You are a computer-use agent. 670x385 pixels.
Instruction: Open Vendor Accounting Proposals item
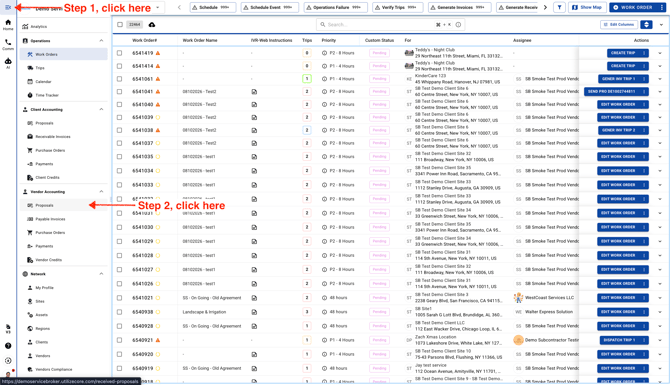64,206
